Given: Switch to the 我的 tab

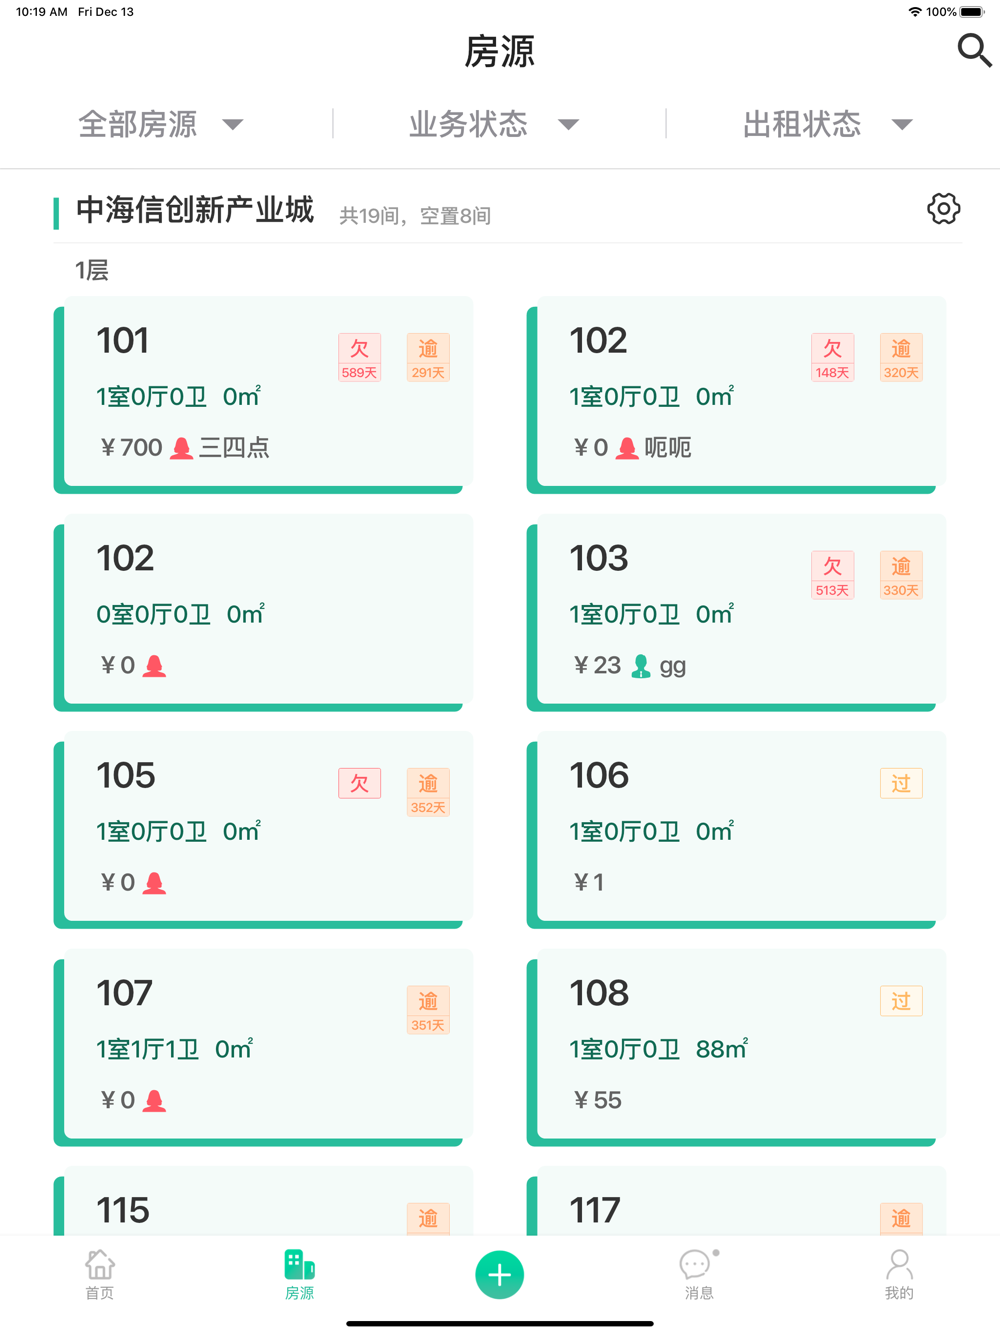Looking at the screenshot, I should (x=898, y=1275).
